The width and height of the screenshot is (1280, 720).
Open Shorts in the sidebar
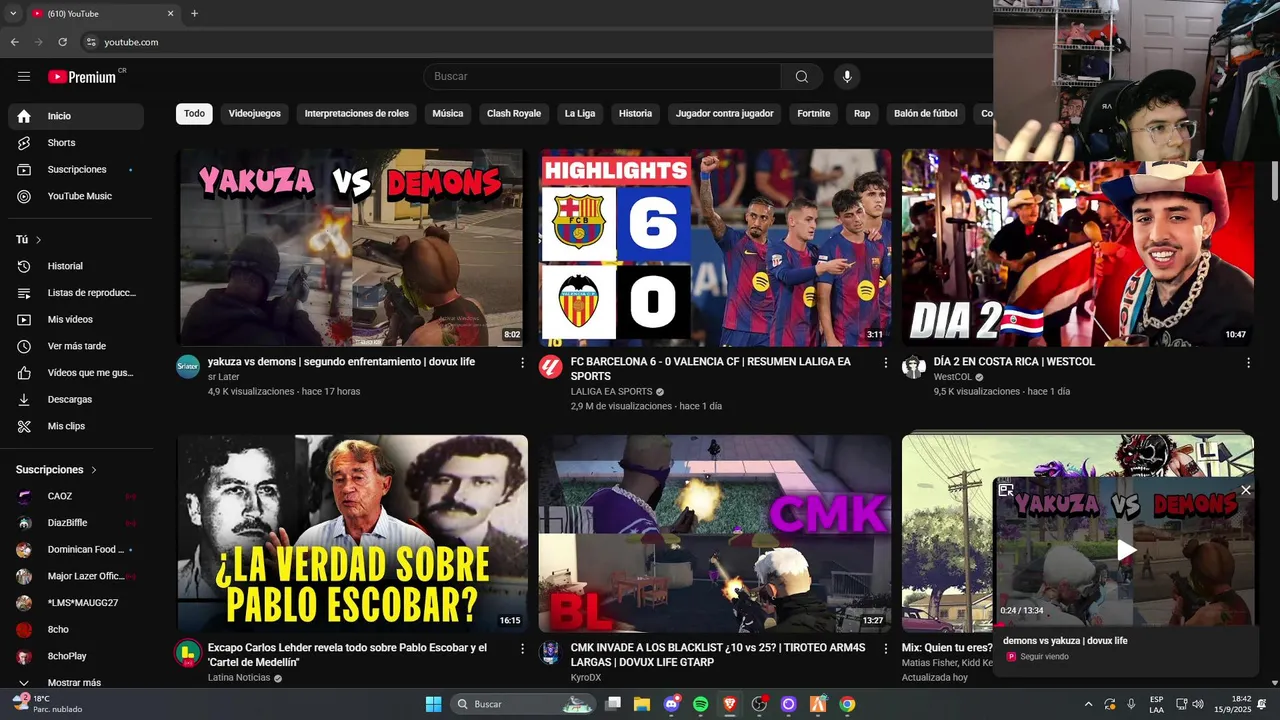pyautogui.click(x=76, y=143)
